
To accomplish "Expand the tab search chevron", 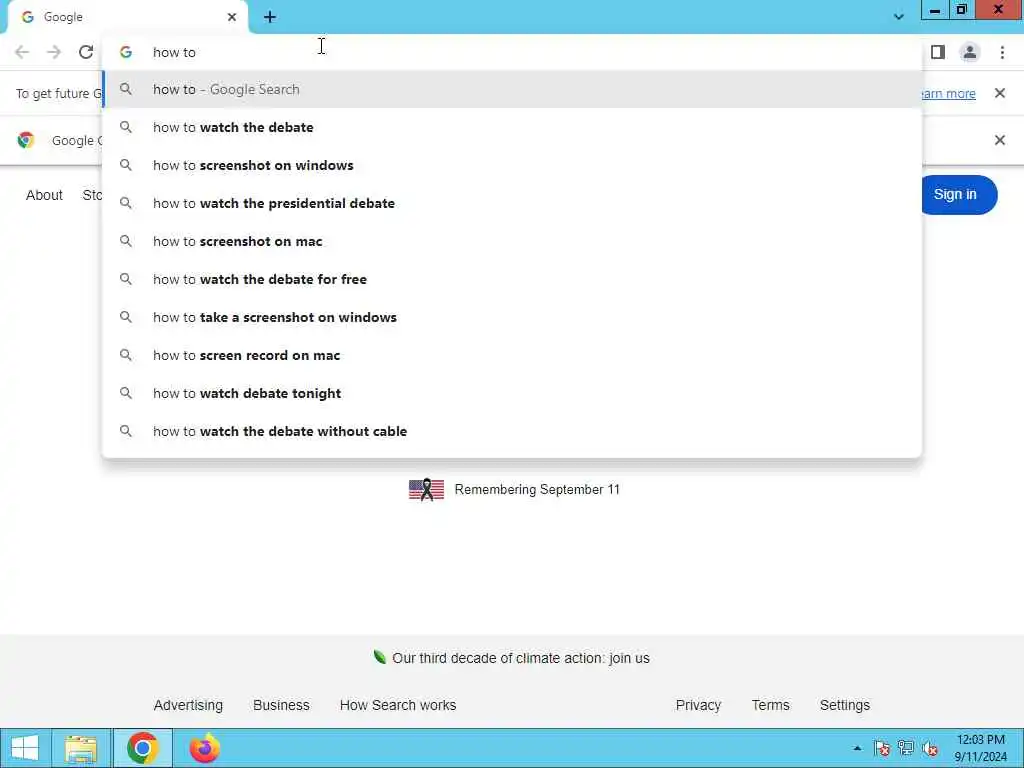I will click(899, 17).
